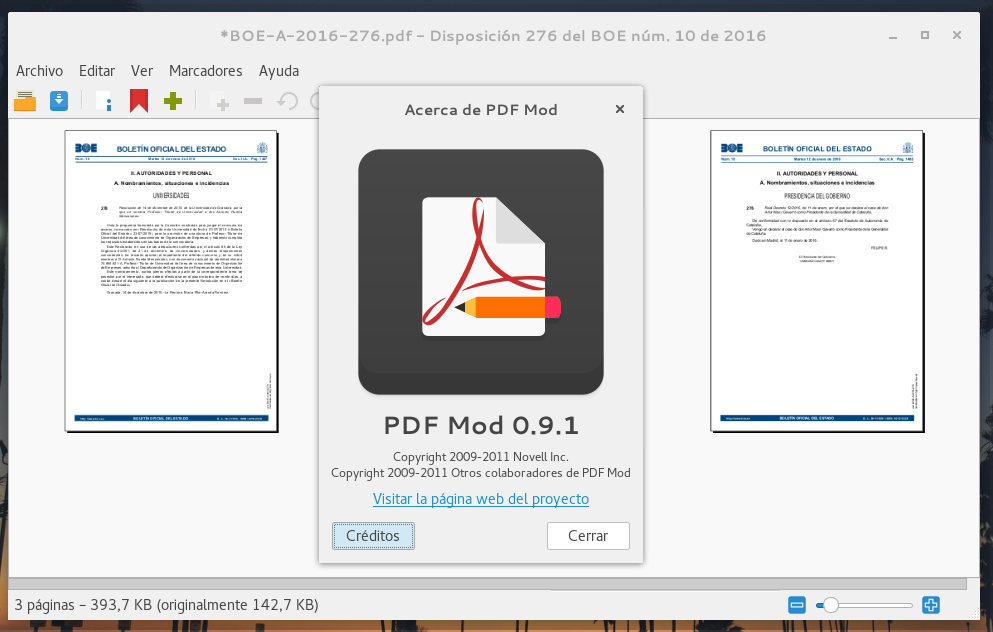Viewport: 993px width, 632px height.
Task: Open the Editar menu
Action: (x=97, y=71)
